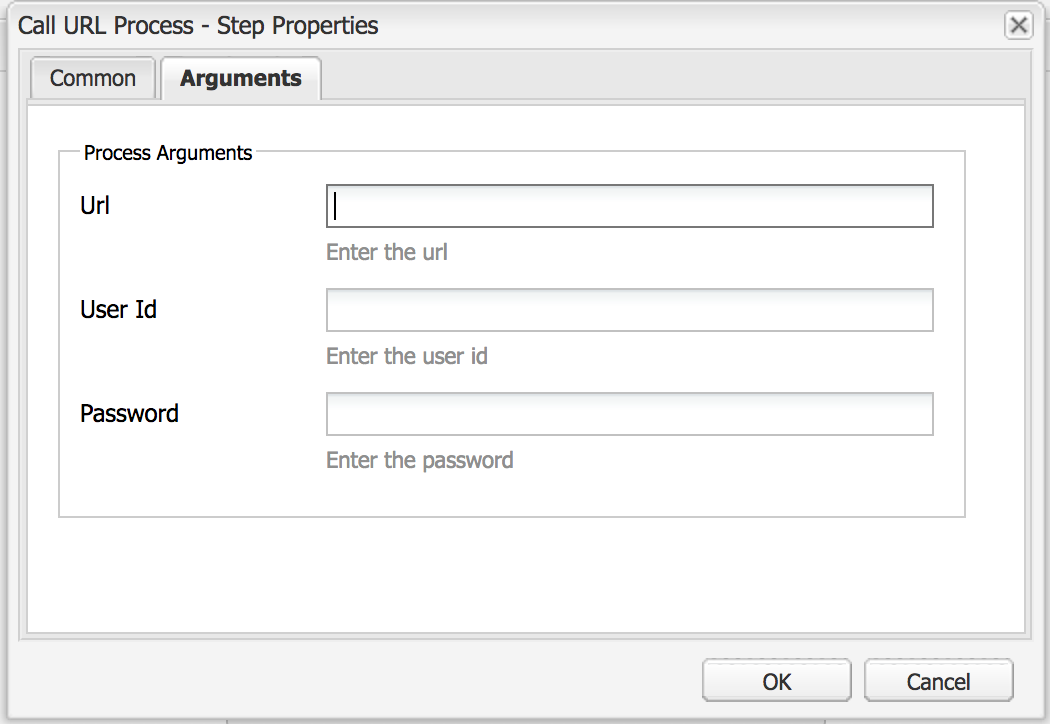Click the 'Enter the password' hint text
This screenshot has height=724, width=1050.
coord(420,460)
